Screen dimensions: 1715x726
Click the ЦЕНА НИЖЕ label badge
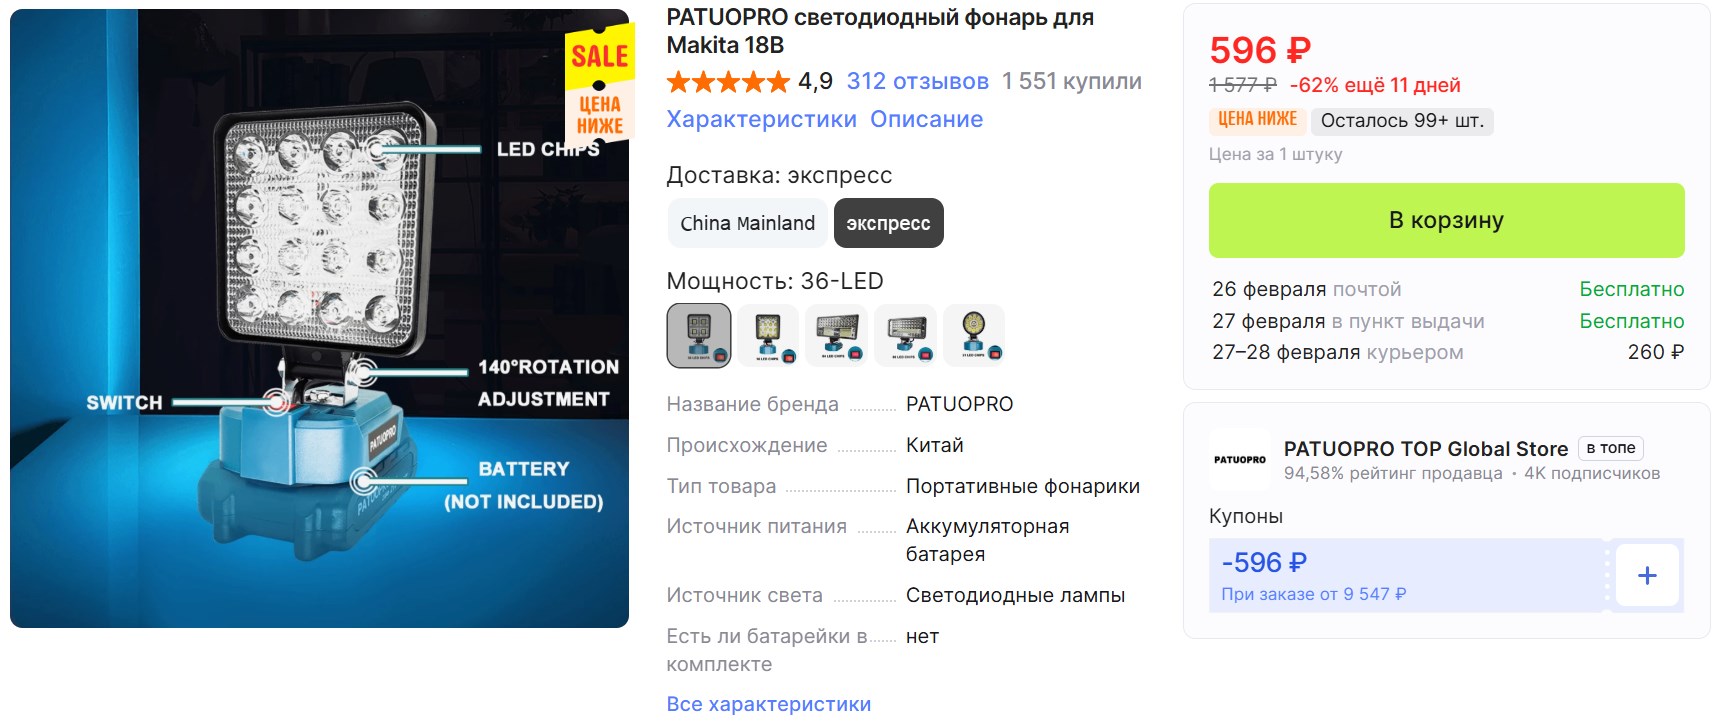pyautogui.click(x=1257, y=120)
